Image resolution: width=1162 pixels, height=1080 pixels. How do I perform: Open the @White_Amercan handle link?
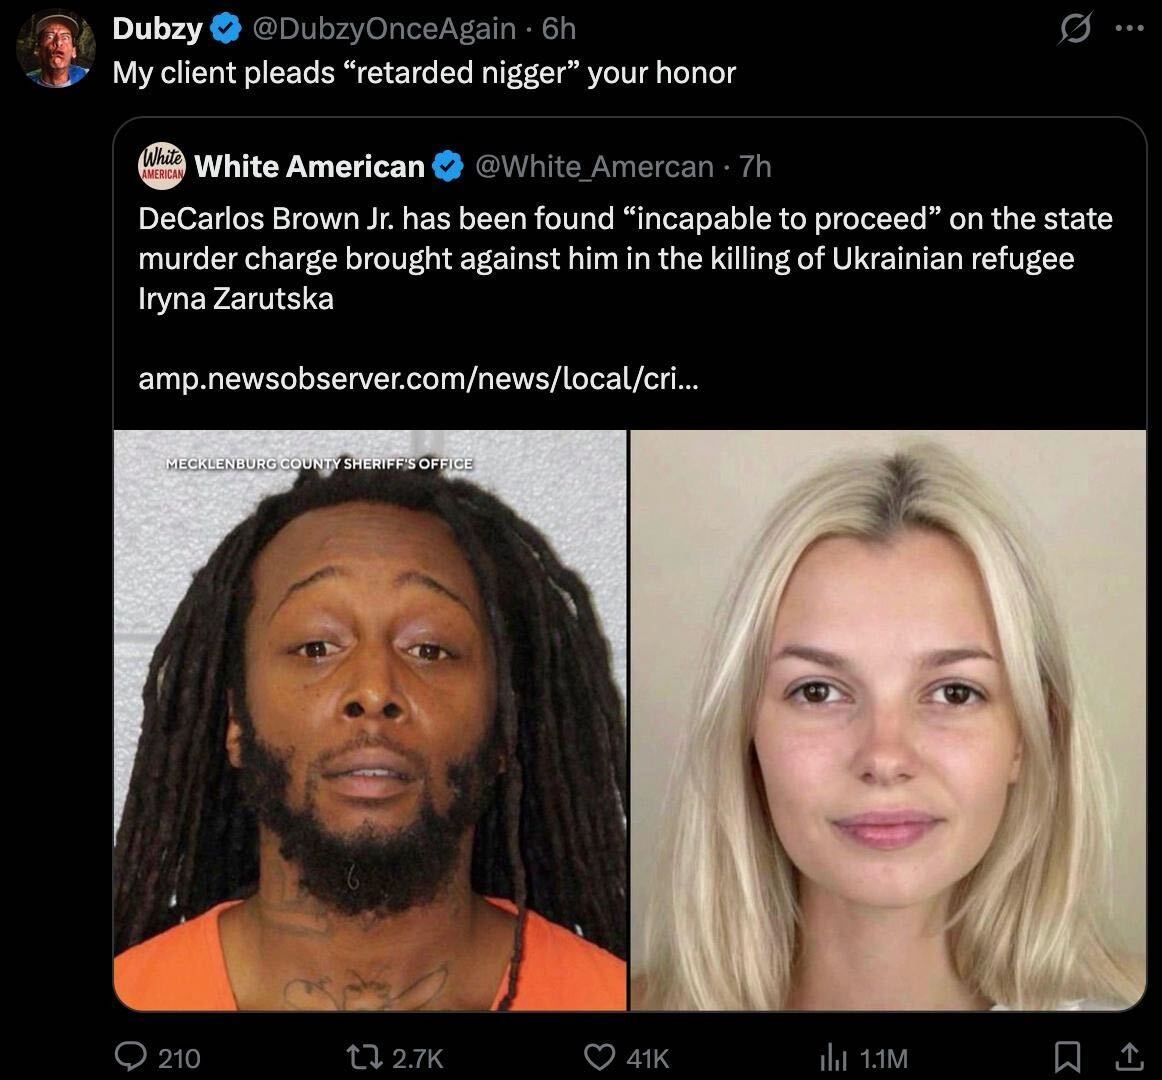[594, 167]
